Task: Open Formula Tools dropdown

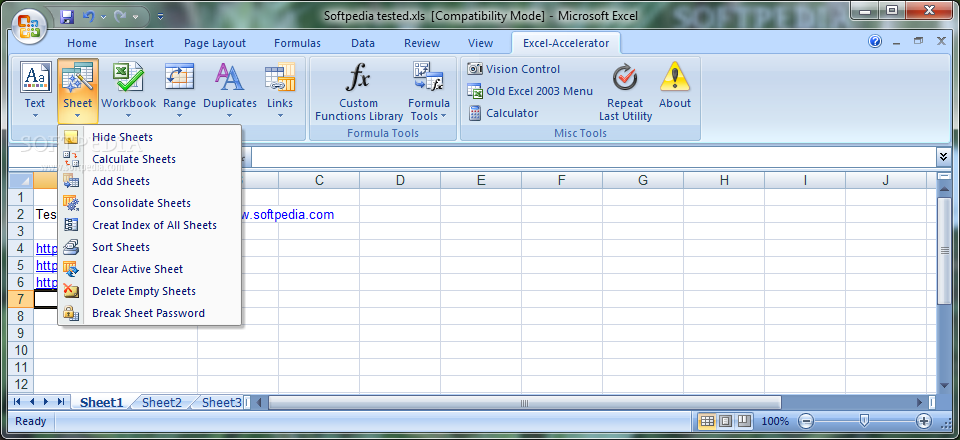Action: pyautogui.click(x=429, y=91)
